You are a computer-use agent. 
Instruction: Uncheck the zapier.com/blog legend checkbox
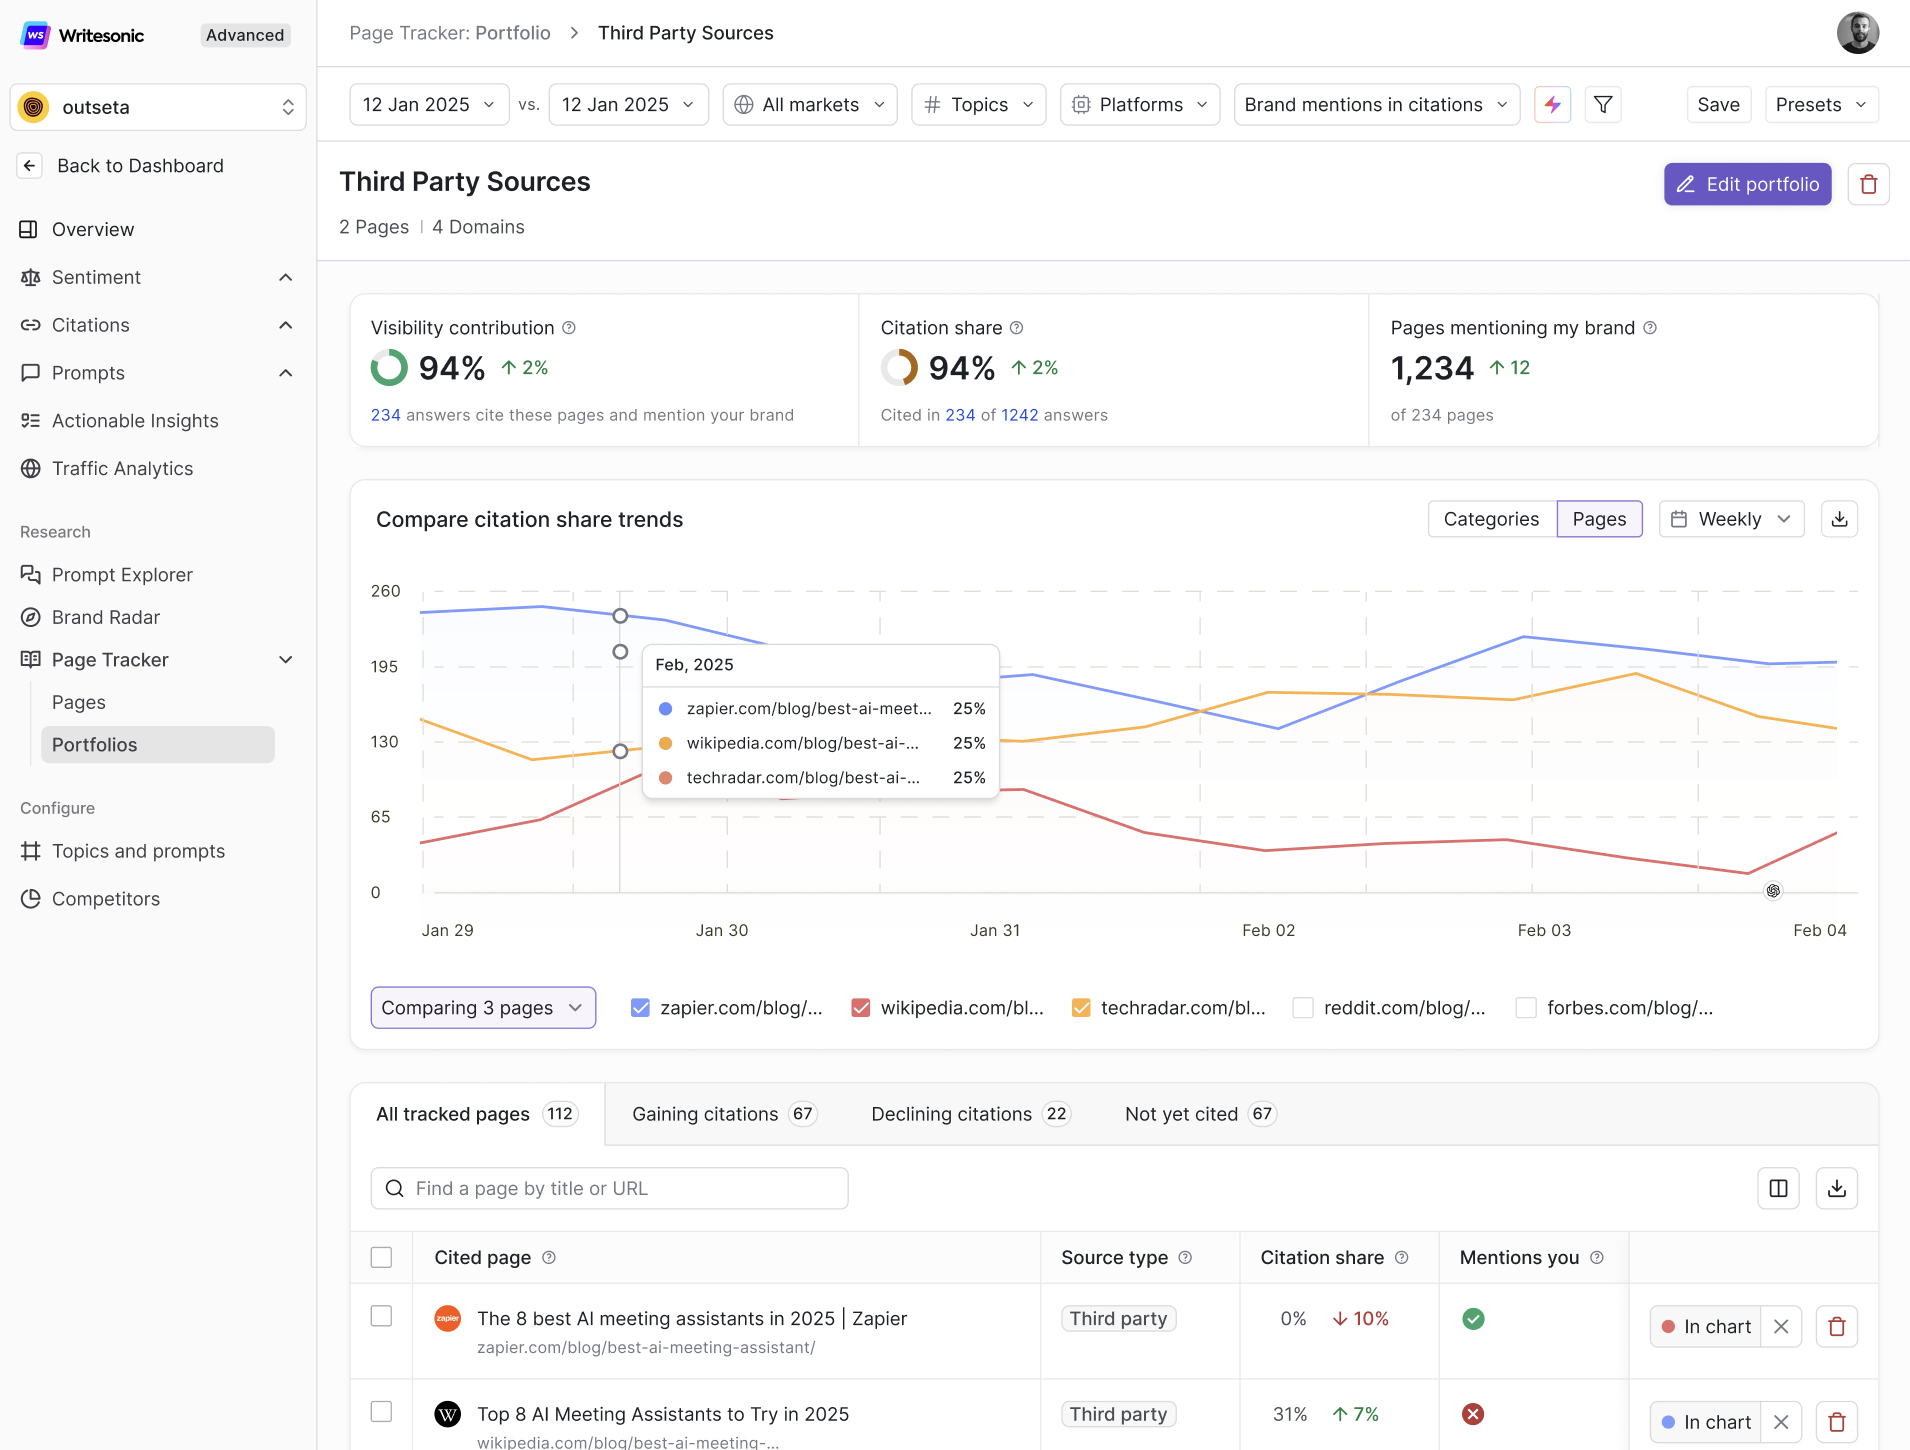[640, 1008]
